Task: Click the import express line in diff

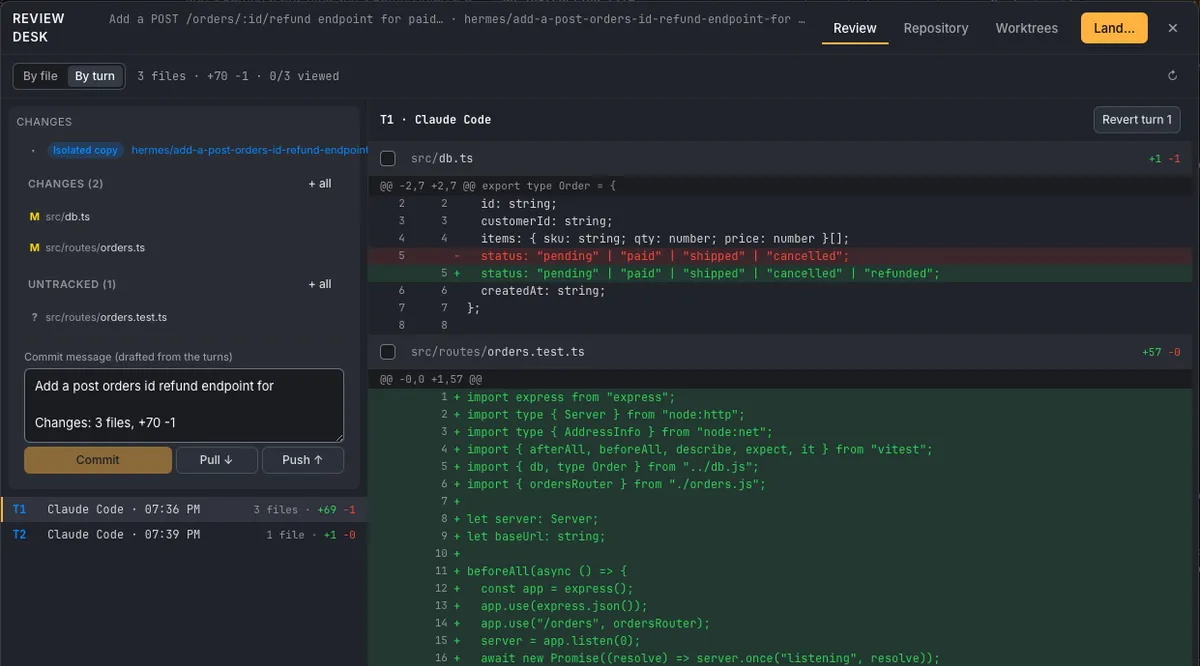Action: point(780,397)
